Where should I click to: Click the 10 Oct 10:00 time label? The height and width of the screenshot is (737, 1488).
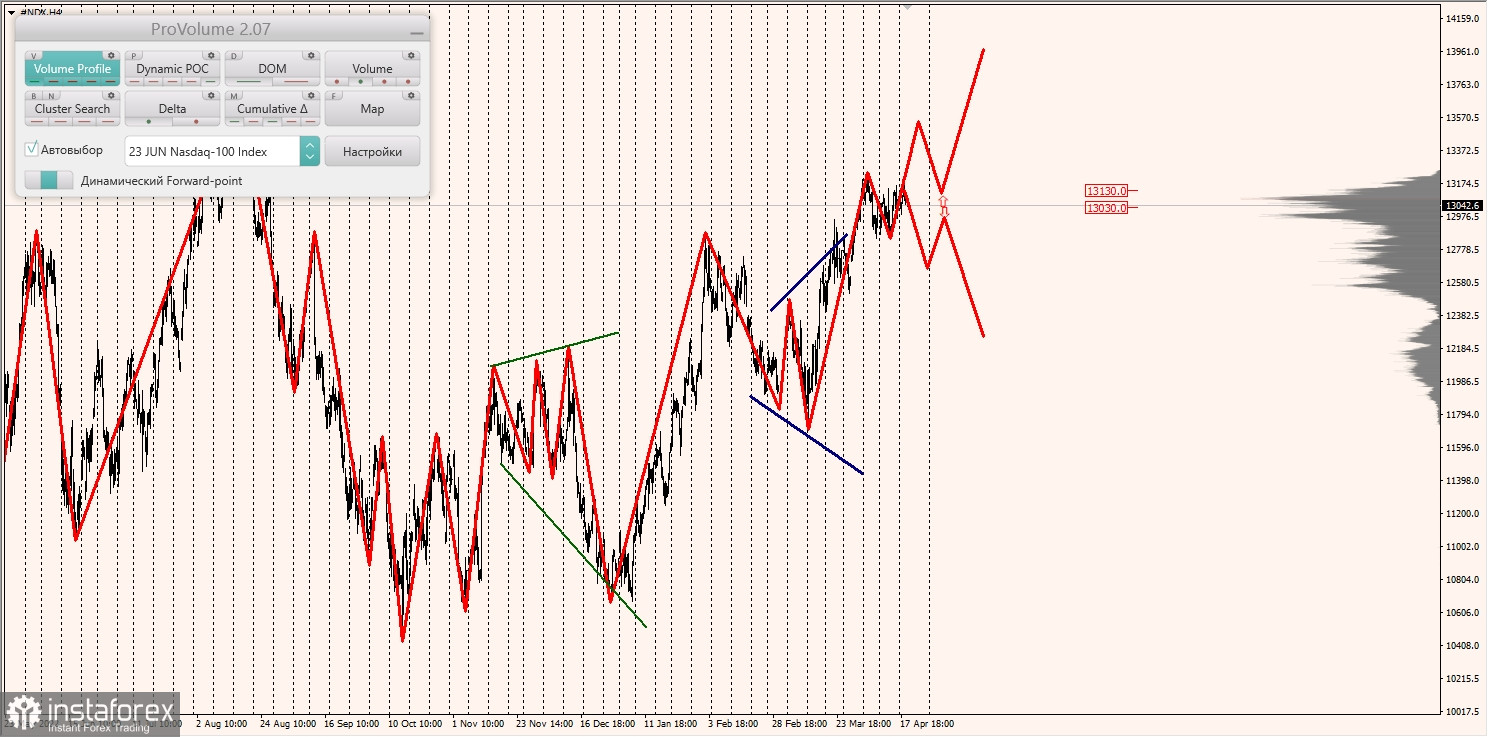pos(415,722)
